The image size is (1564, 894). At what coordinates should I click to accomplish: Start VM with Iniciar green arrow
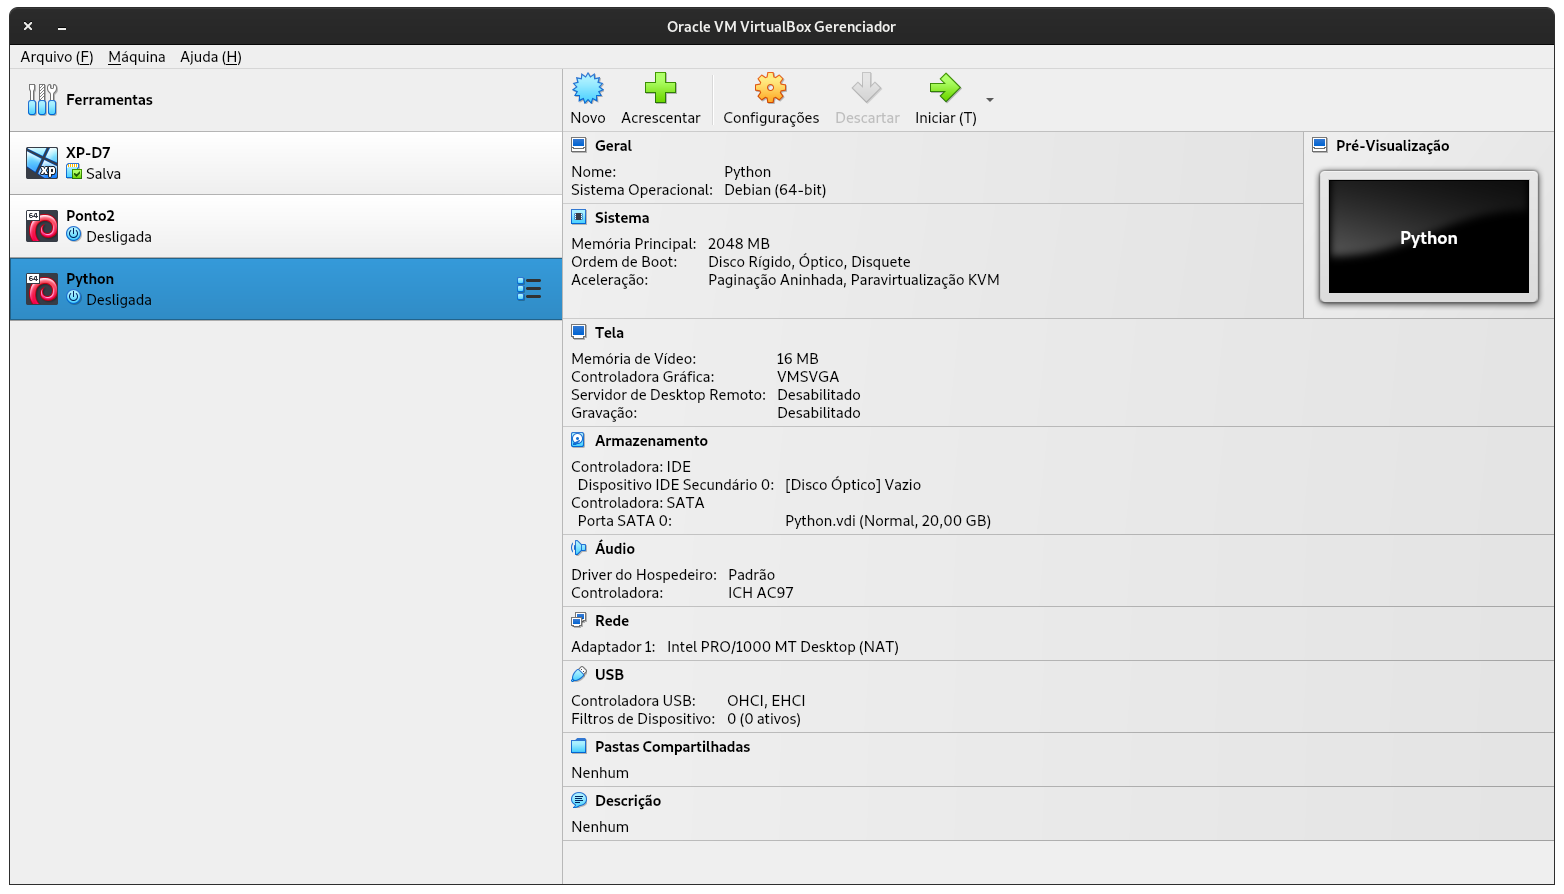(945, 88)
